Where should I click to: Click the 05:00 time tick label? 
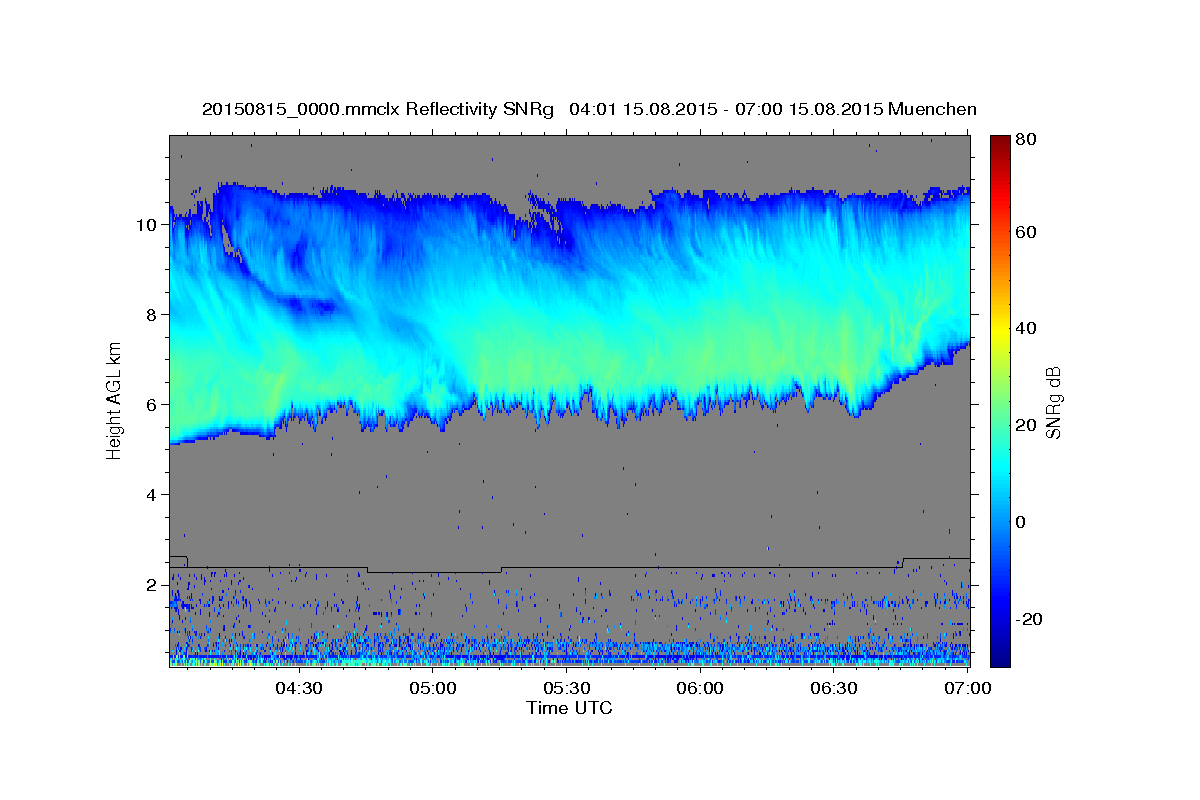click(x=432, y=688)
